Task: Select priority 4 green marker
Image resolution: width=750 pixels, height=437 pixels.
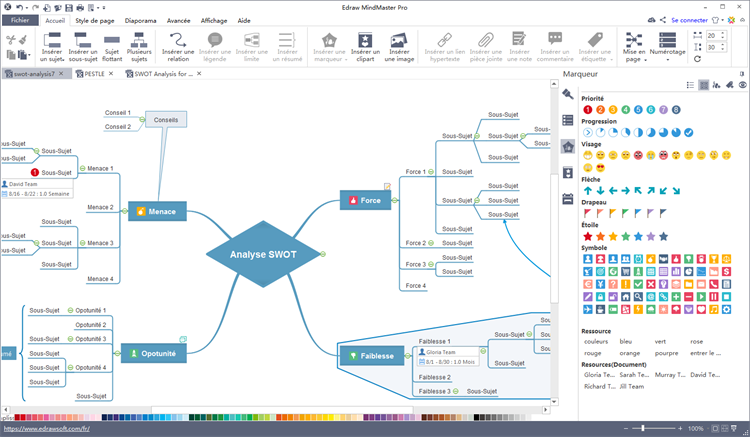Action: point(626,109)
